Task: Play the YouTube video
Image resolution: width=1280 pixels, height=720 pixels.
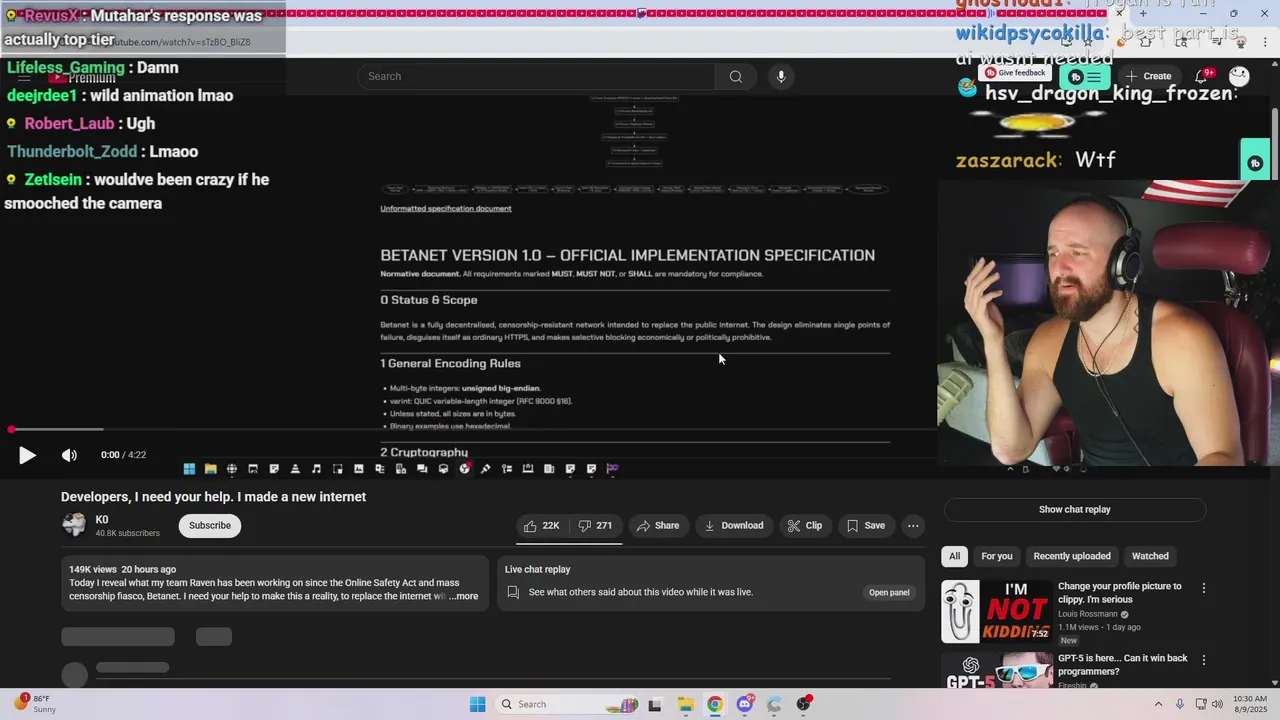Action: point(27,455)
